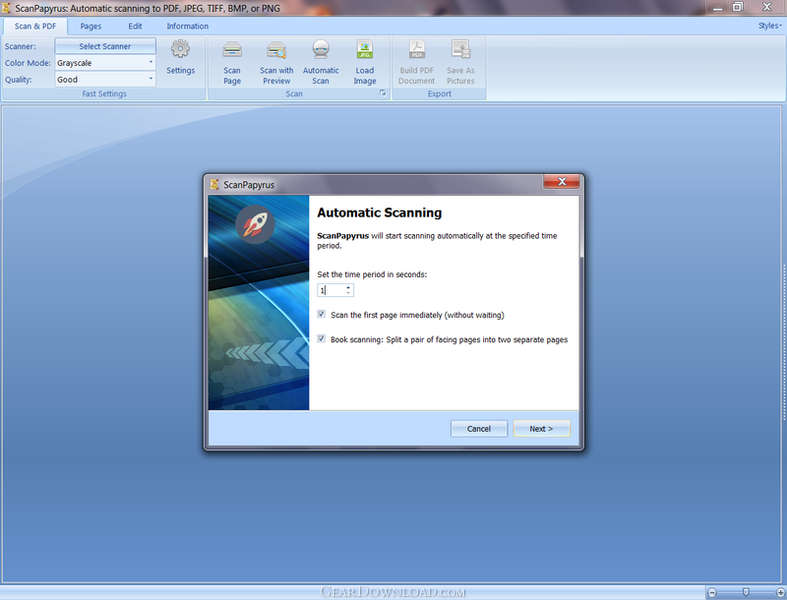Click the Load Image icon
The image size is (787, 600).
364,49
